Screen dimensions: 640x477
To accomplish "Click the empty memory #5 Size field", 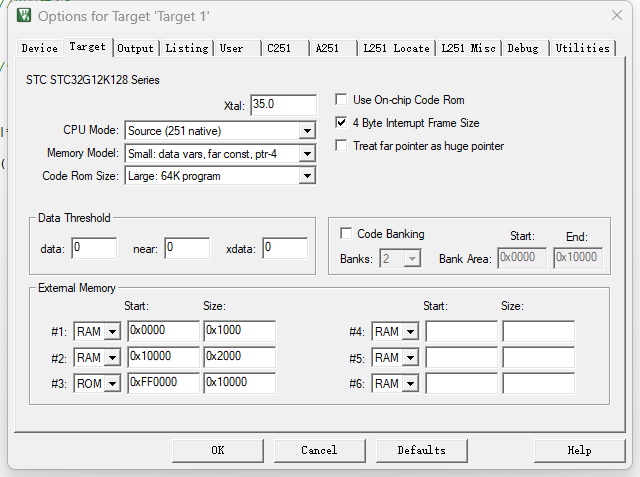I will [539, 357].
